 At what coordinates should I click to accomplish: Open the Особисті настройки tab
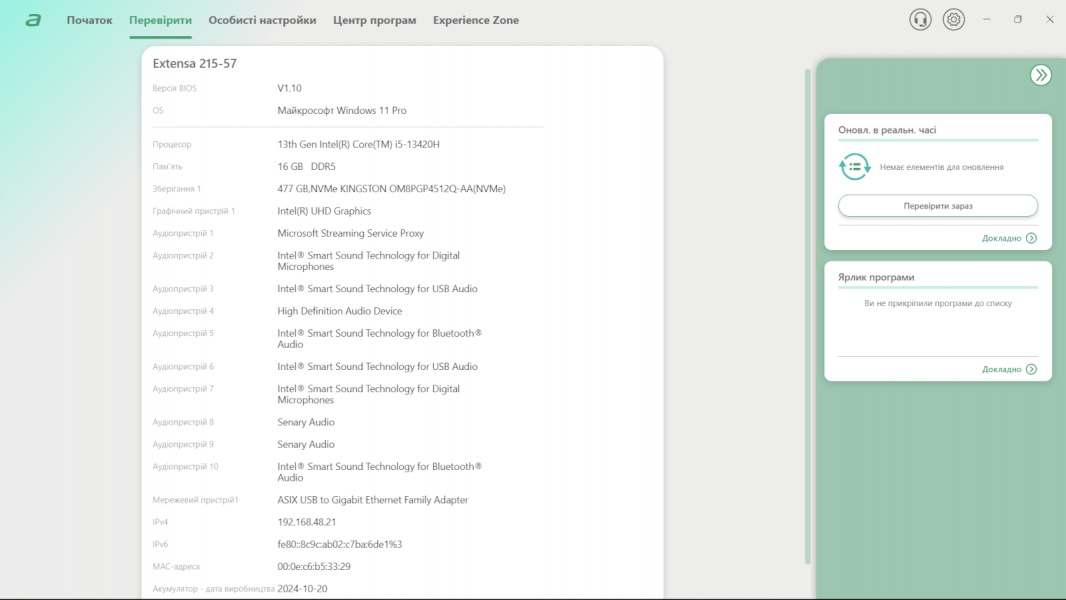point(262,20)
